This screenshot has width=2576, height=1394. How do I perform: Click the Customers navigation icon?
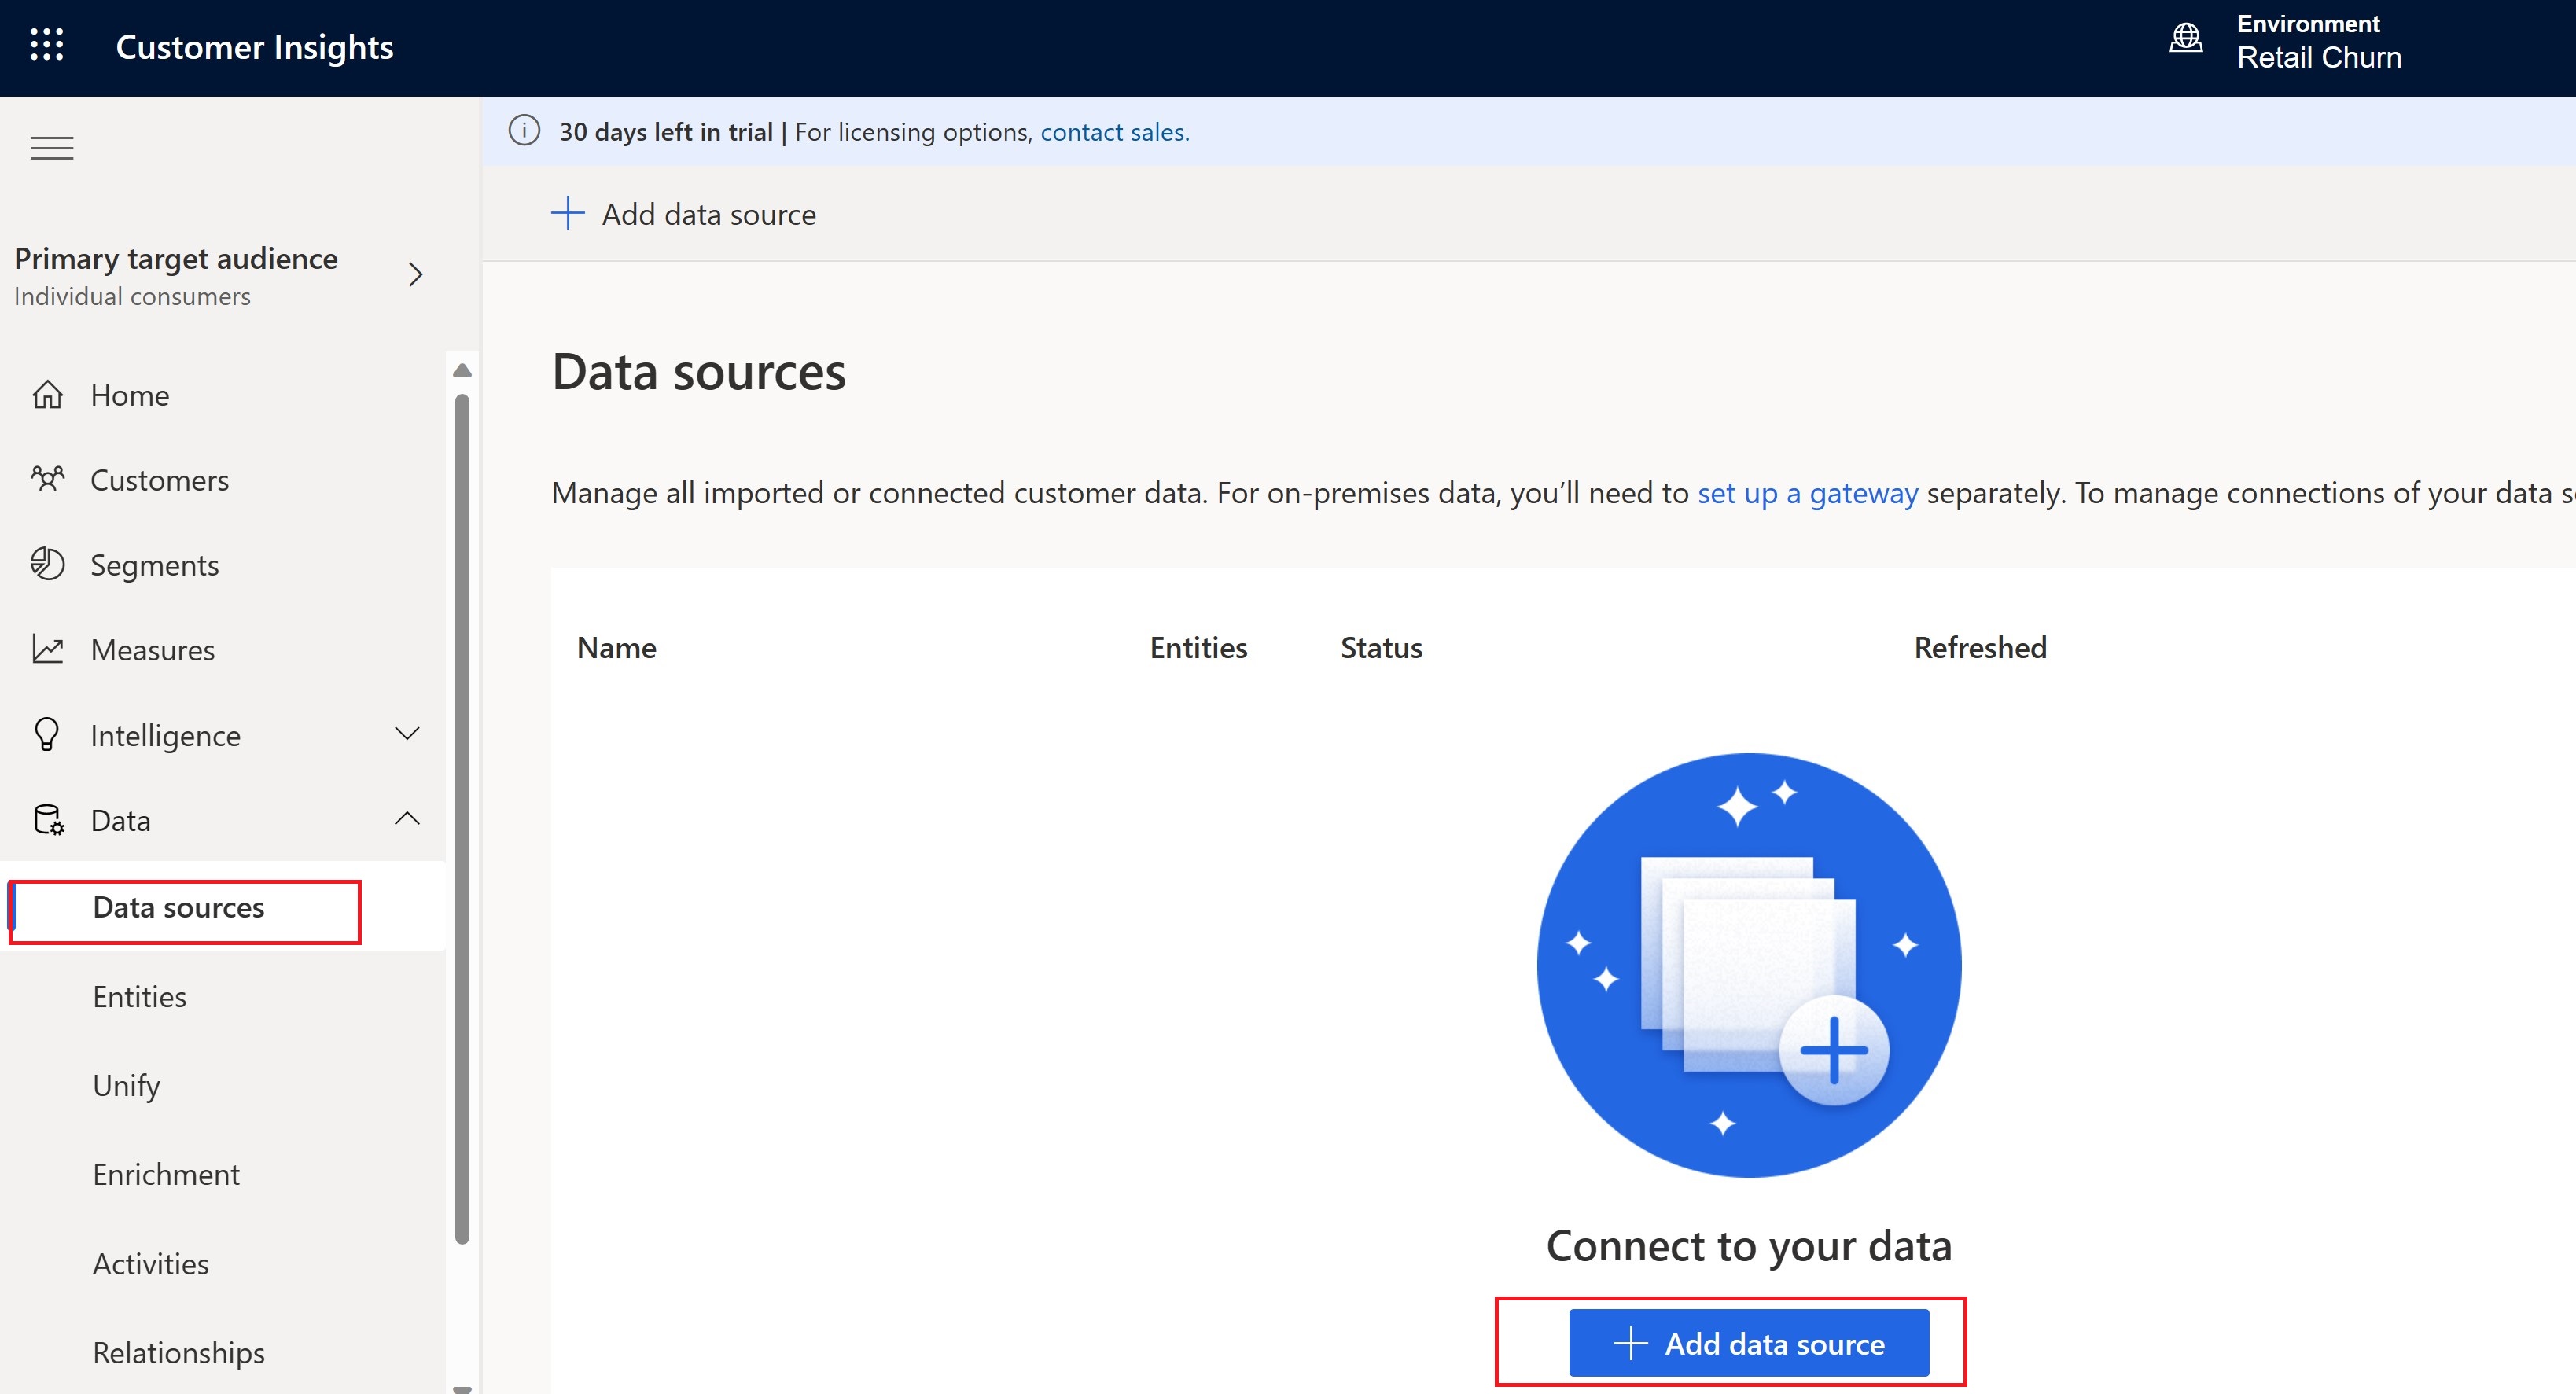[46, 477]
